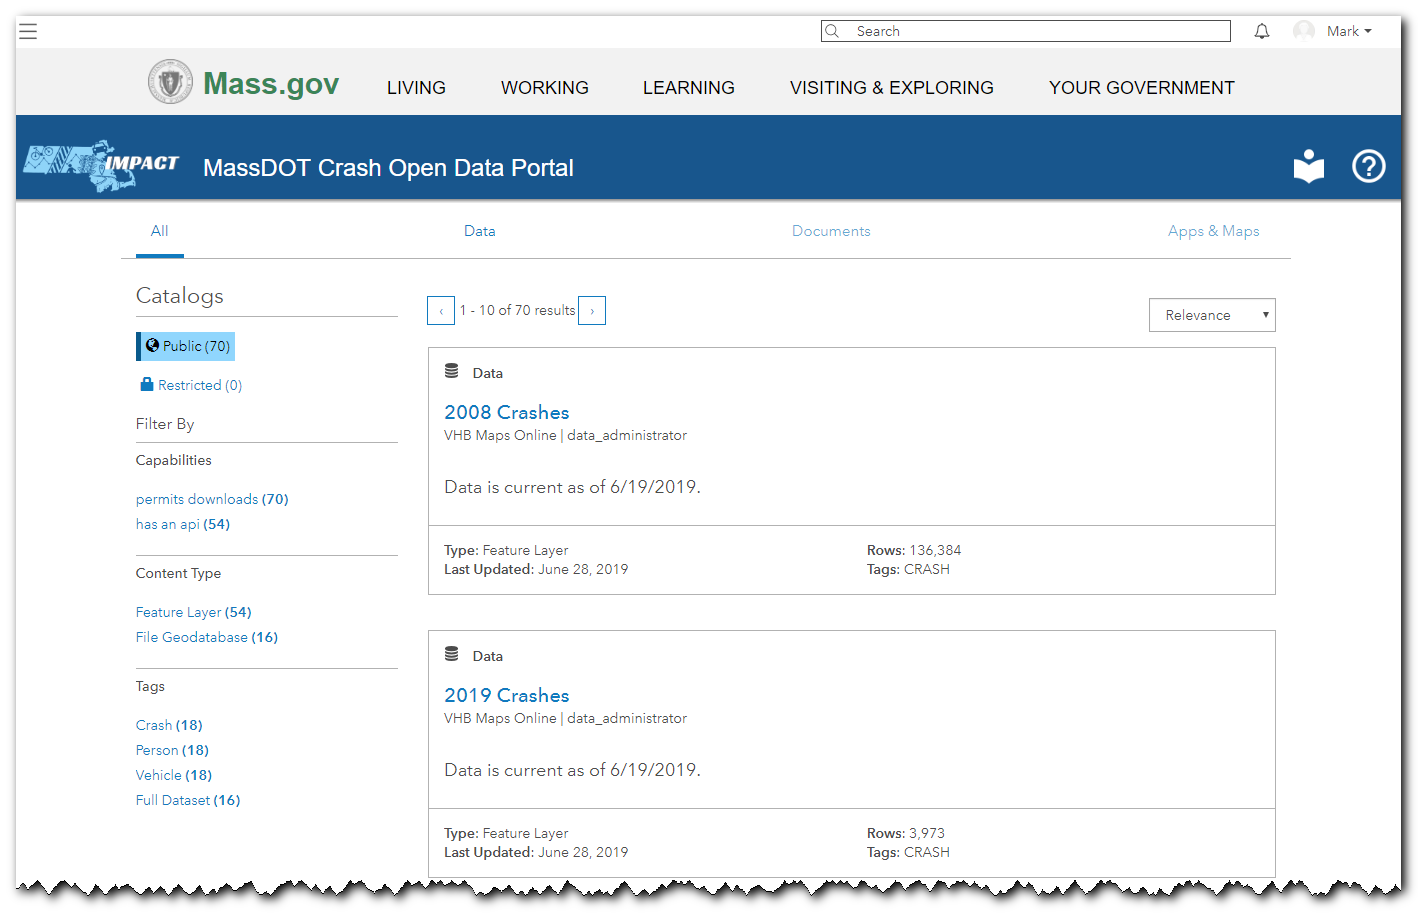Image resolution: width=1418 pixels, height=913 pixels.
Task: Filter by Vehicle (18) tag
Action: 174,775
